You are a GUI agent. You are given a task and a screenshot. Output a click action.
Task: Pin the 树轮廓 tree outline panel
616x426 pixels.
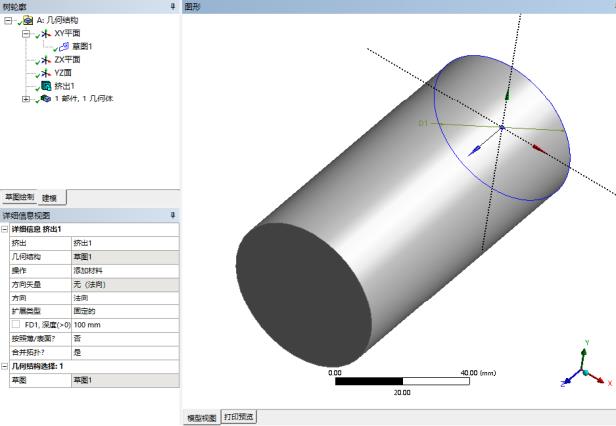tap(172, 6)
